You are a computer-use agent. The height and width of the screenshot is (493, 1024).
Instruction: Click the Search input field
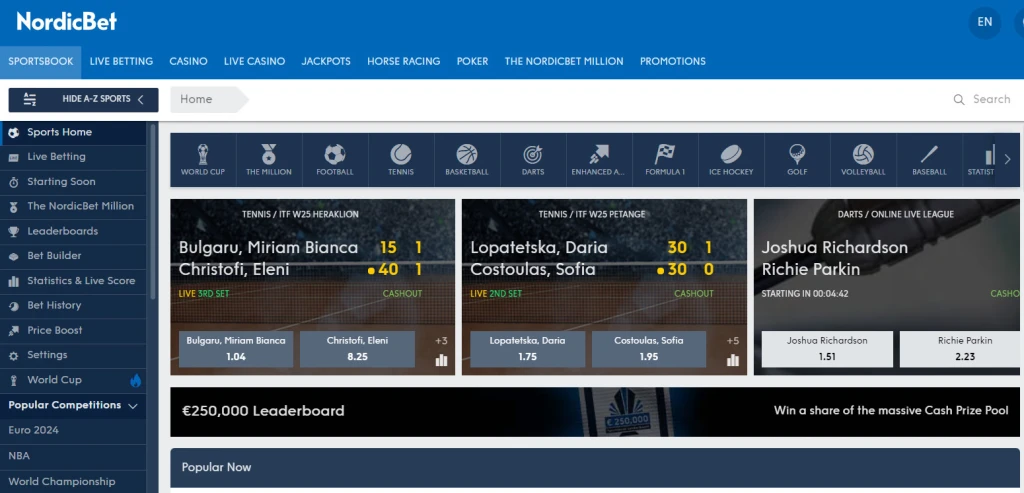tap(991, 99)
